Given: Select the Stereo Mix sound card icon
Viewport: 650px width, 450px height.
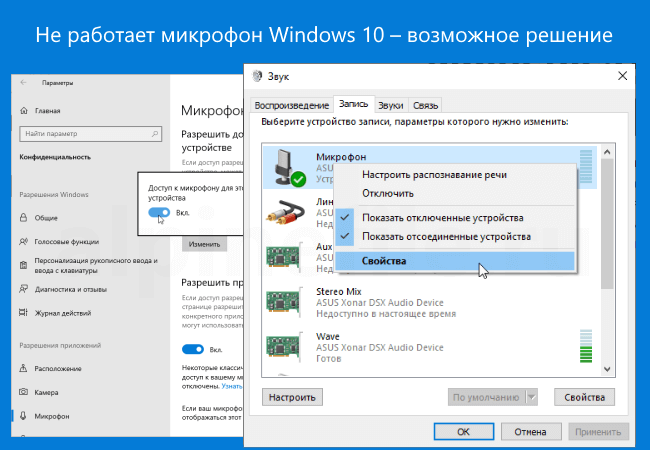Looking at the screenshot, I should pos(284,302).
